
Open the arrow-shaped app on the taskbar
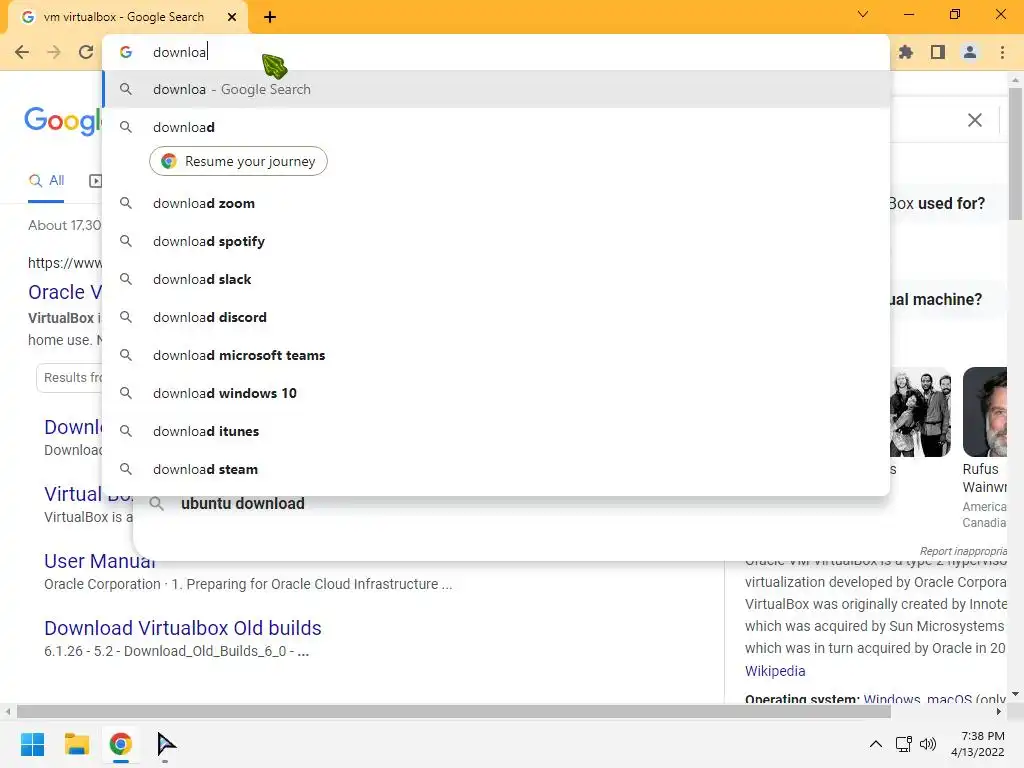(166, 744)
